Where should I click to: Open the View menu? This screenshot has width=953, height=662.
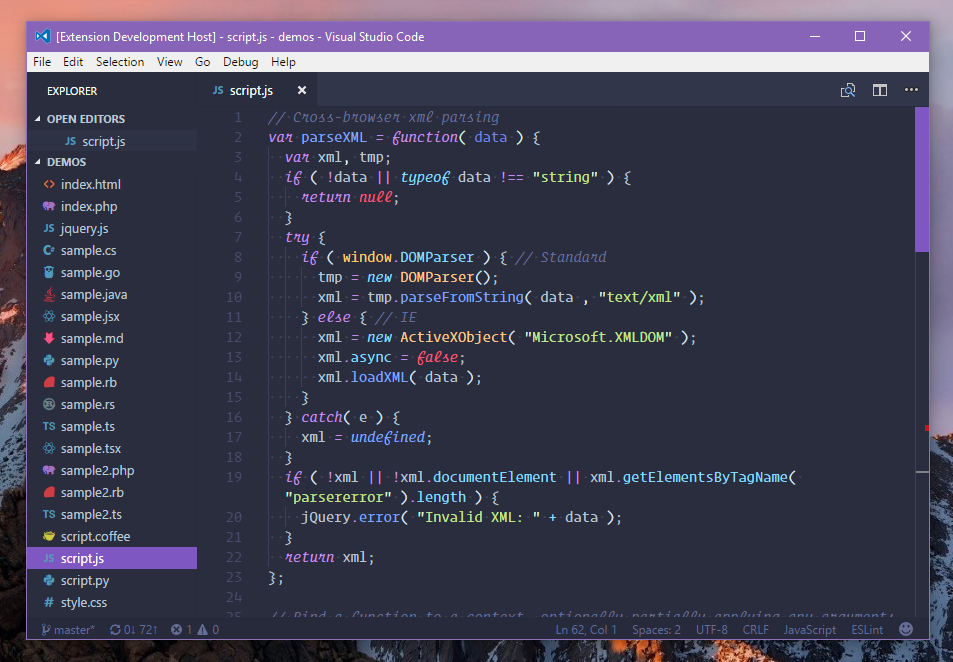pyautogui.click(x=170, y=62)
